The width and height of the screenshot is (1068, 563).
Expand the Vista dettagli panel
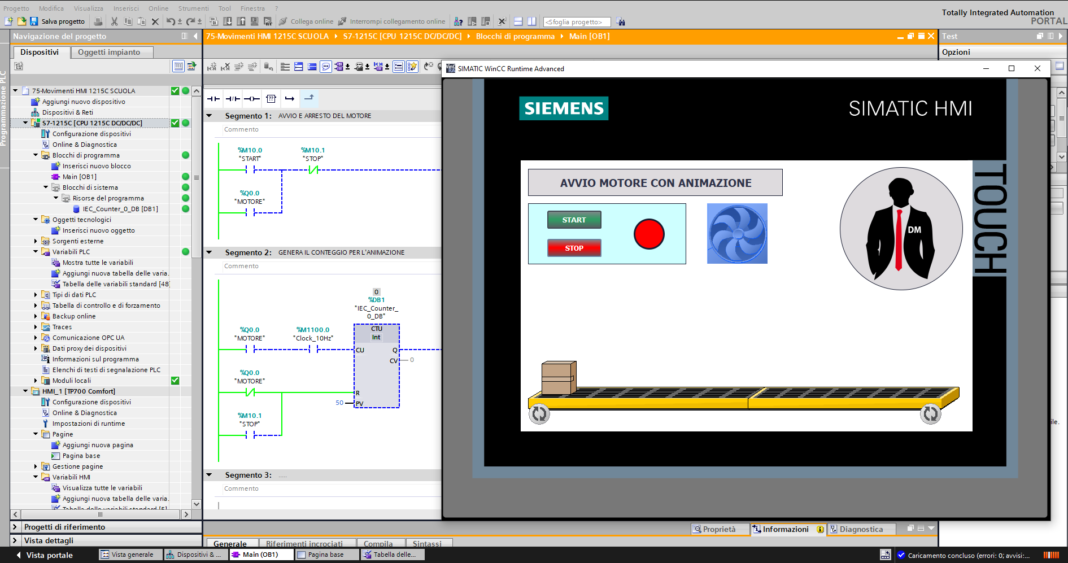(x=16, y=541)
